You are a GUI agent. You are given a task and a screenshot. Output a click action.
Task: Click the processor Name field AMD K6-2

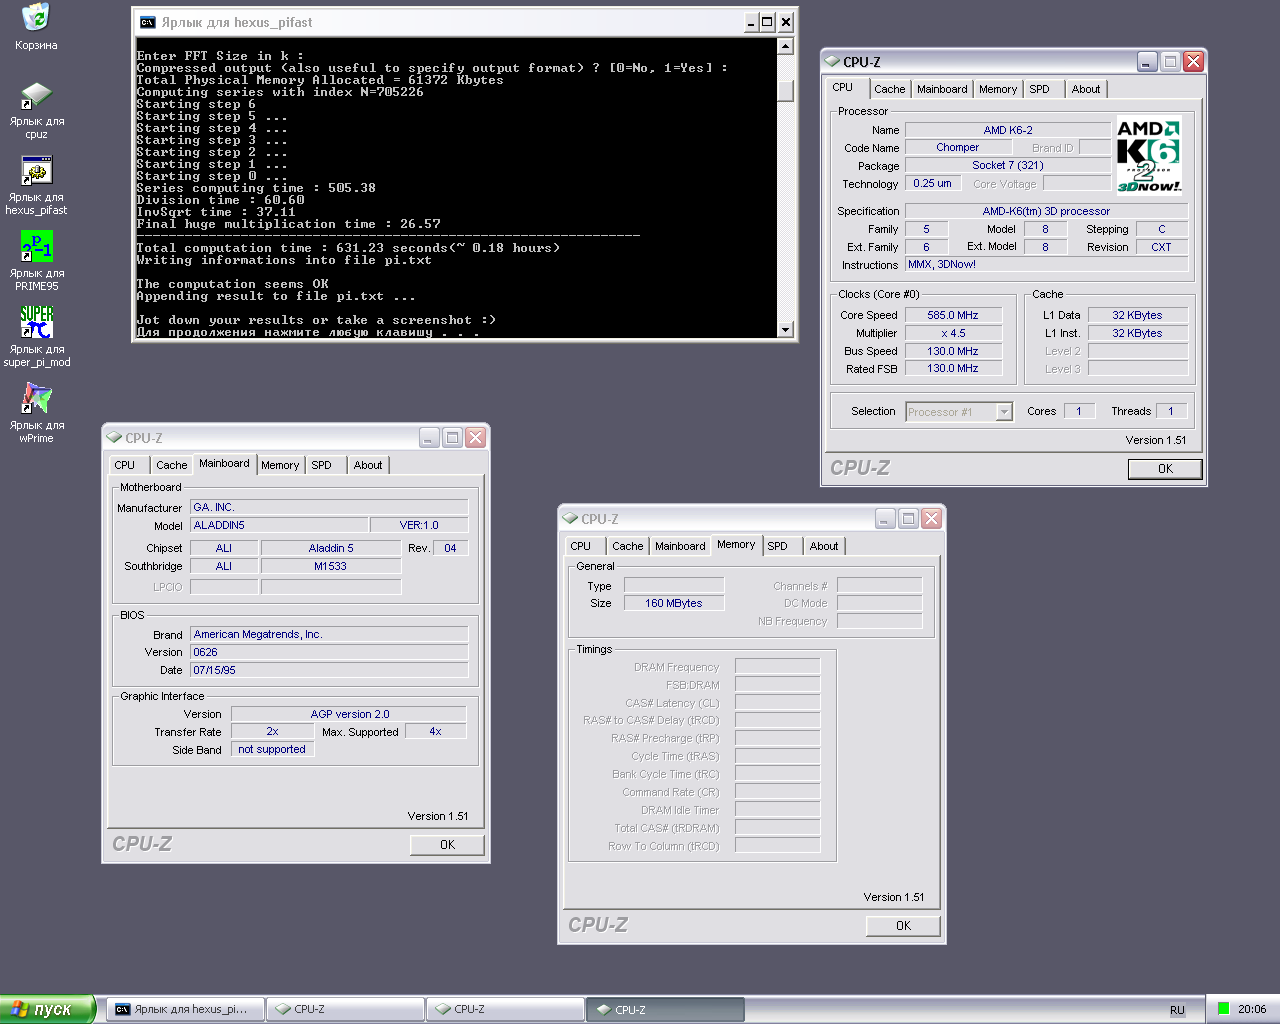coord(1008,130)
